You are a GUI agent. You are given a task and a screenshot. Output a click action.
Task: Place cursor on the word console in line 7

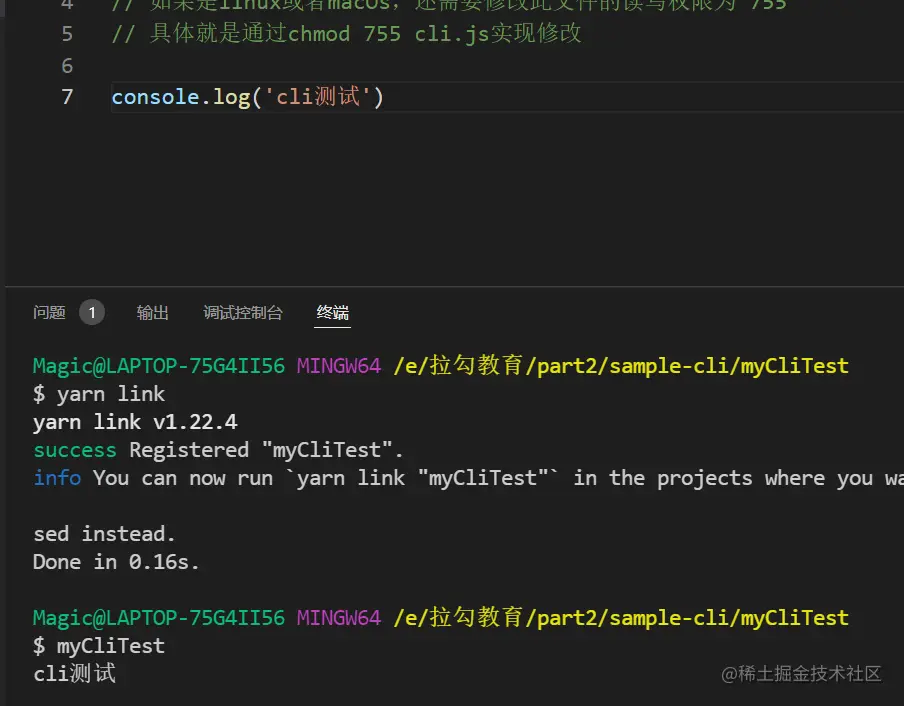point(155,97)
